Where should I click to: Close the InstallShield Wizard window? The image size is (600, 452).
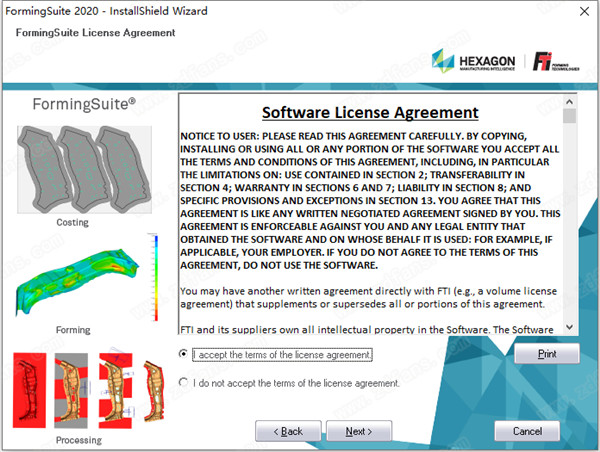(x=584, y=11)
